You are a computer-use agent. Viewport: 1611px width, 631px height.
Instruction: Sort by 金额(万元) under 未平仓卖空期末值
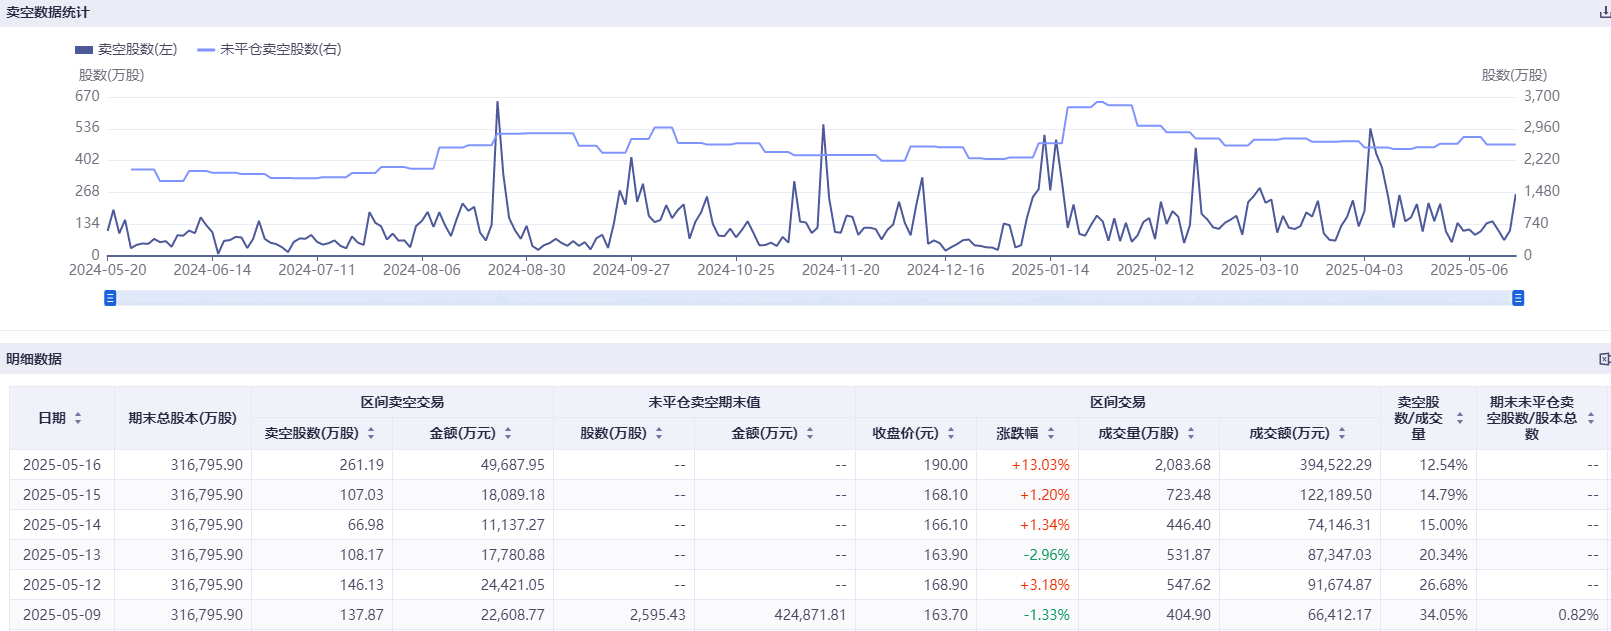point(810,433)
